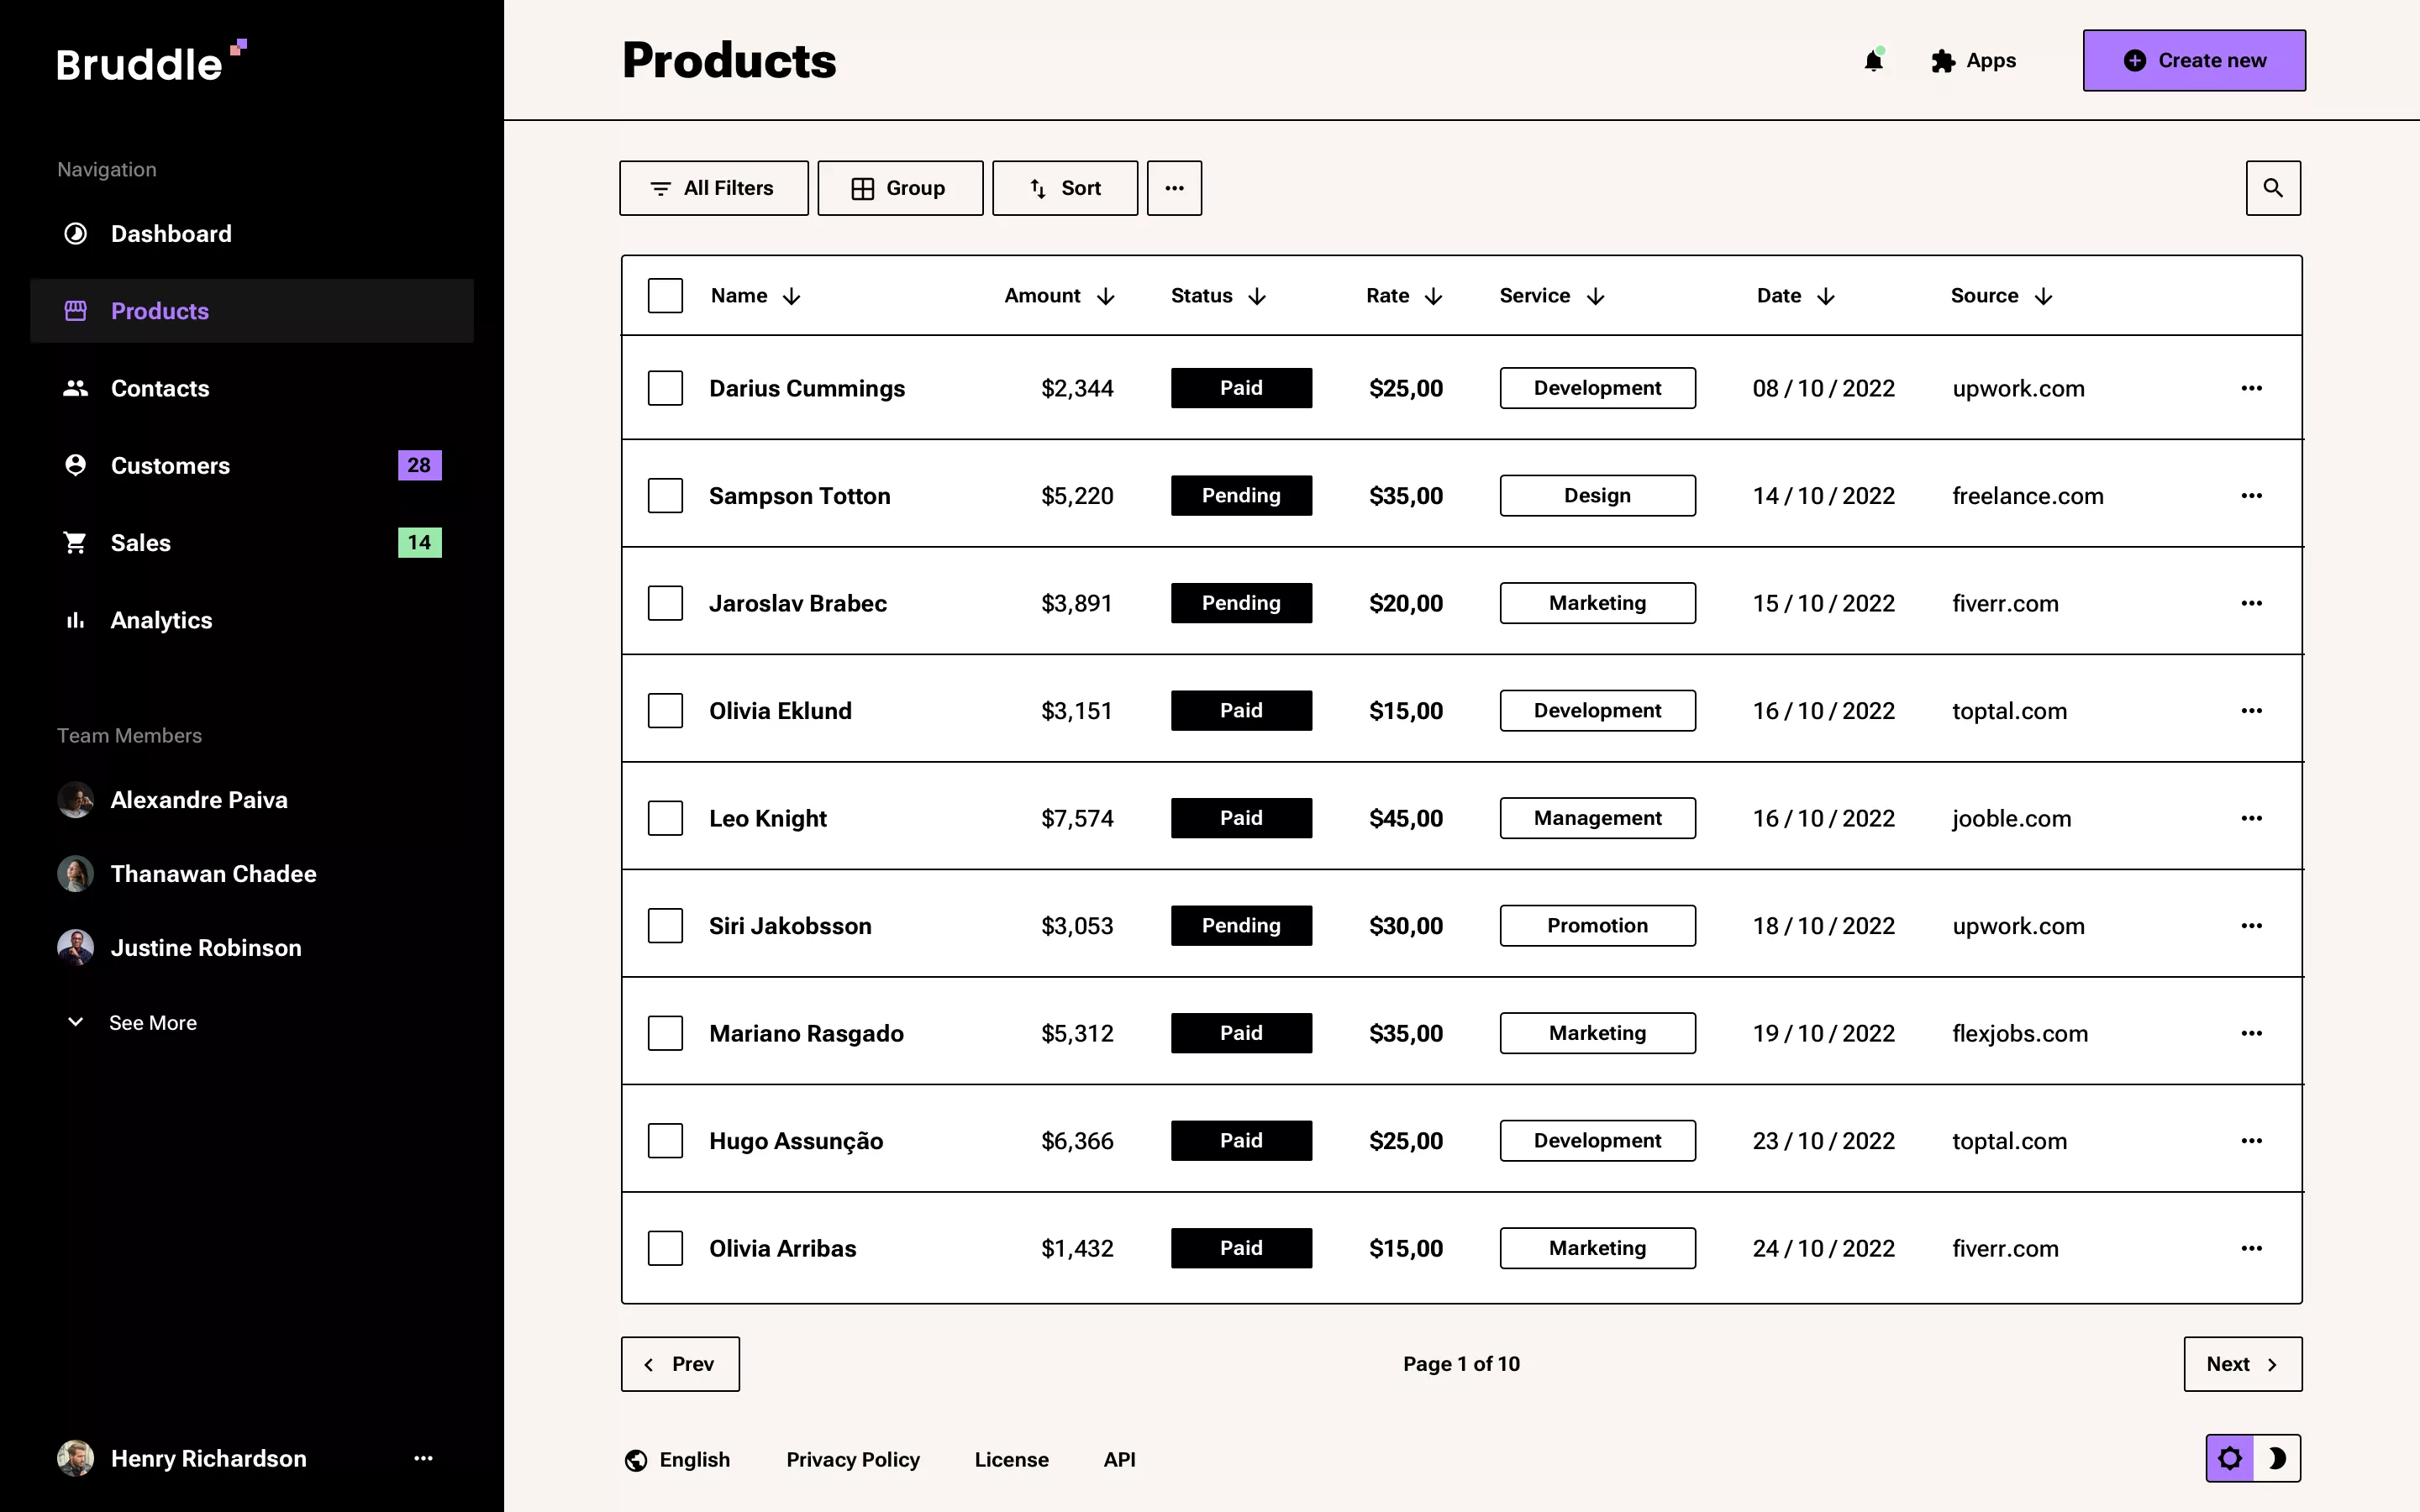Open the Analytics chart icon
The height and width of the screenshot is (1512, 2420).
(75, 620)
